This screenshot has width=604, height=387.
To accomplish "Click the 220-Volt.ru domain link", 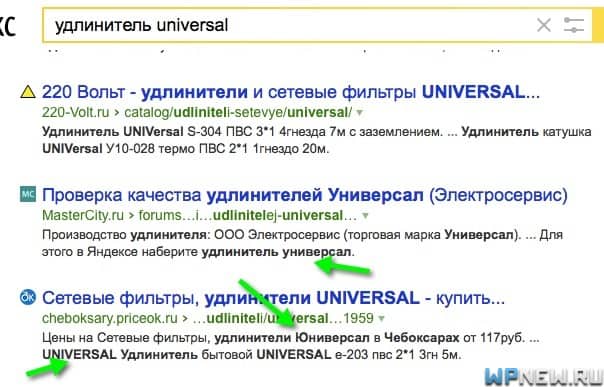I will 76,112.
